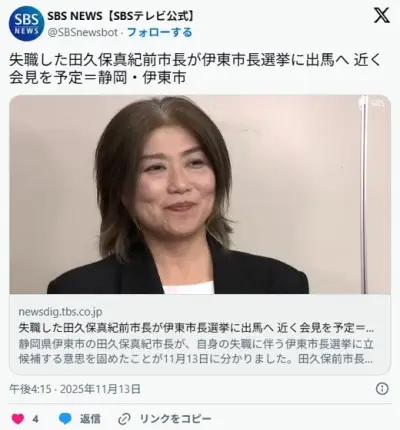Click the like count number 4
The image size is (400, 430).
(35, 419)
